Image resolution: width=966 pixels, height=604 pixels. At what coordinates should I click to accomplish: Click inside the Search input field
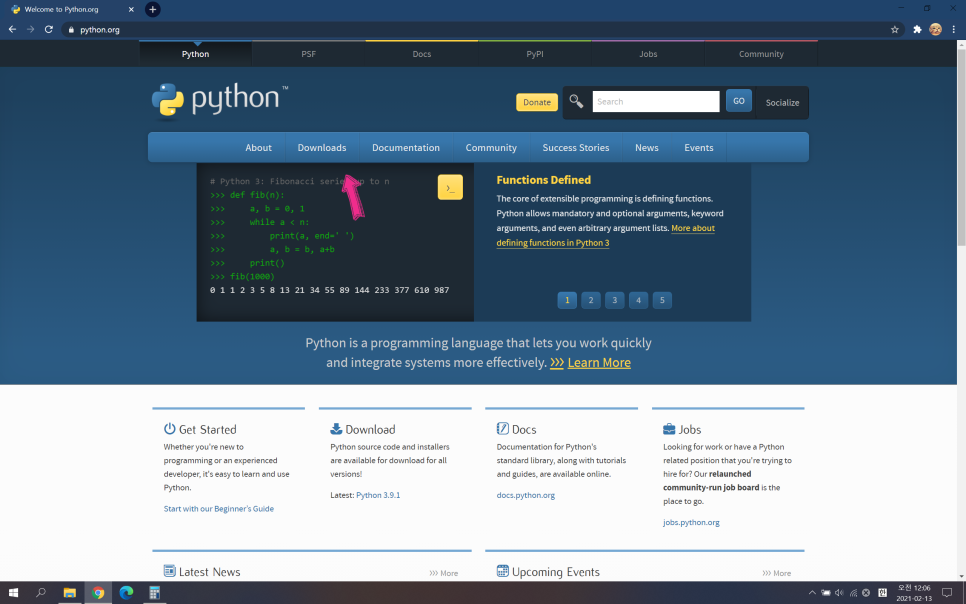coord(656,102)
